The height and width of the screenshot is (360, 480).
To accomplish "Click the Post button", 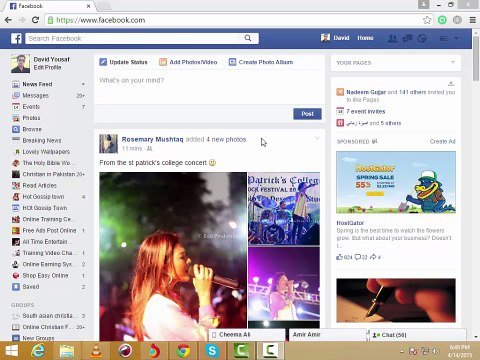I will pyautogui.click(x=307, y=114).
